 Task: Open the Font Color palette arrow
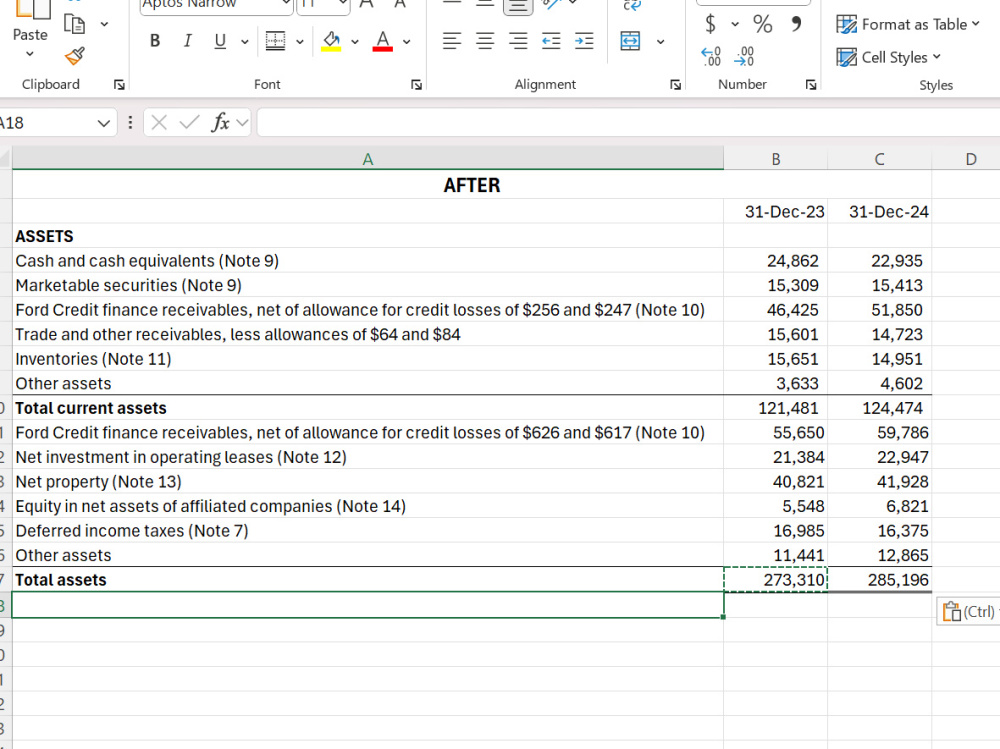407,42
